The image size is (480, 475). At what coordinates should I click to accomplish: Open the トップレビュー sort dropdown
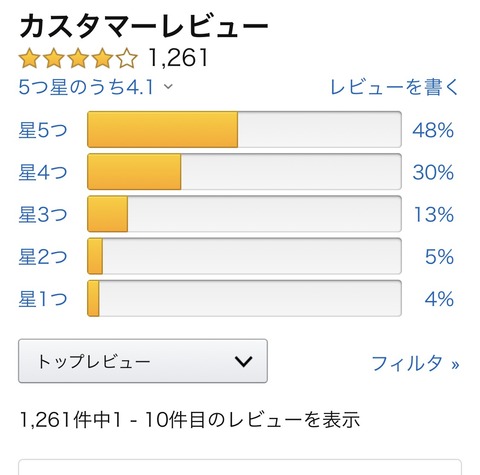pyautogui.click(x=143, y=361)
